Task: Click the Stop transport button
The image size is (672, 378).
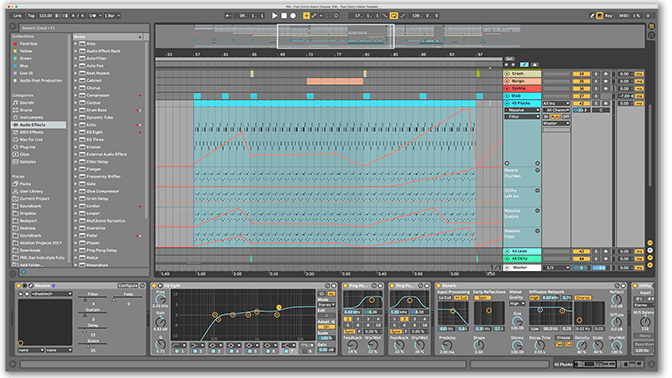Action: coord(284,15)
